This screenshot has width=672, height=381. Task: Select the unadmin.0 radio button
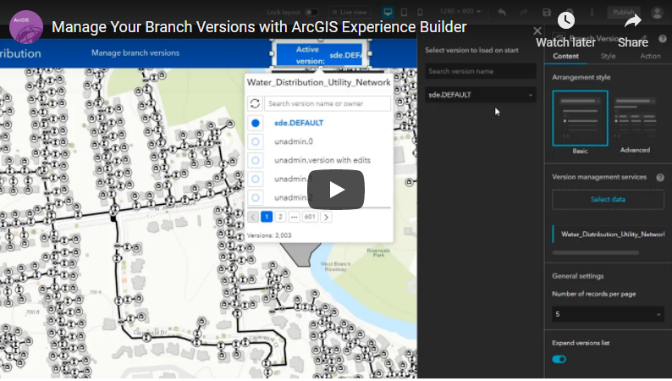tap(255, 141)
